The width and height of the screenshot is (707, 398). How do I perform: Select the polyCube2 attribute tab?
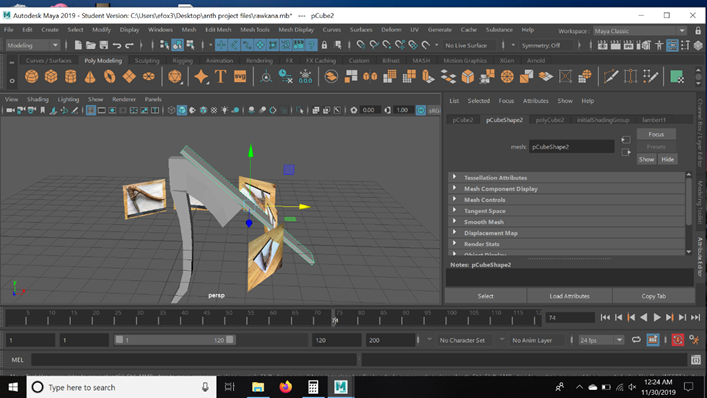tap(550, 120)
